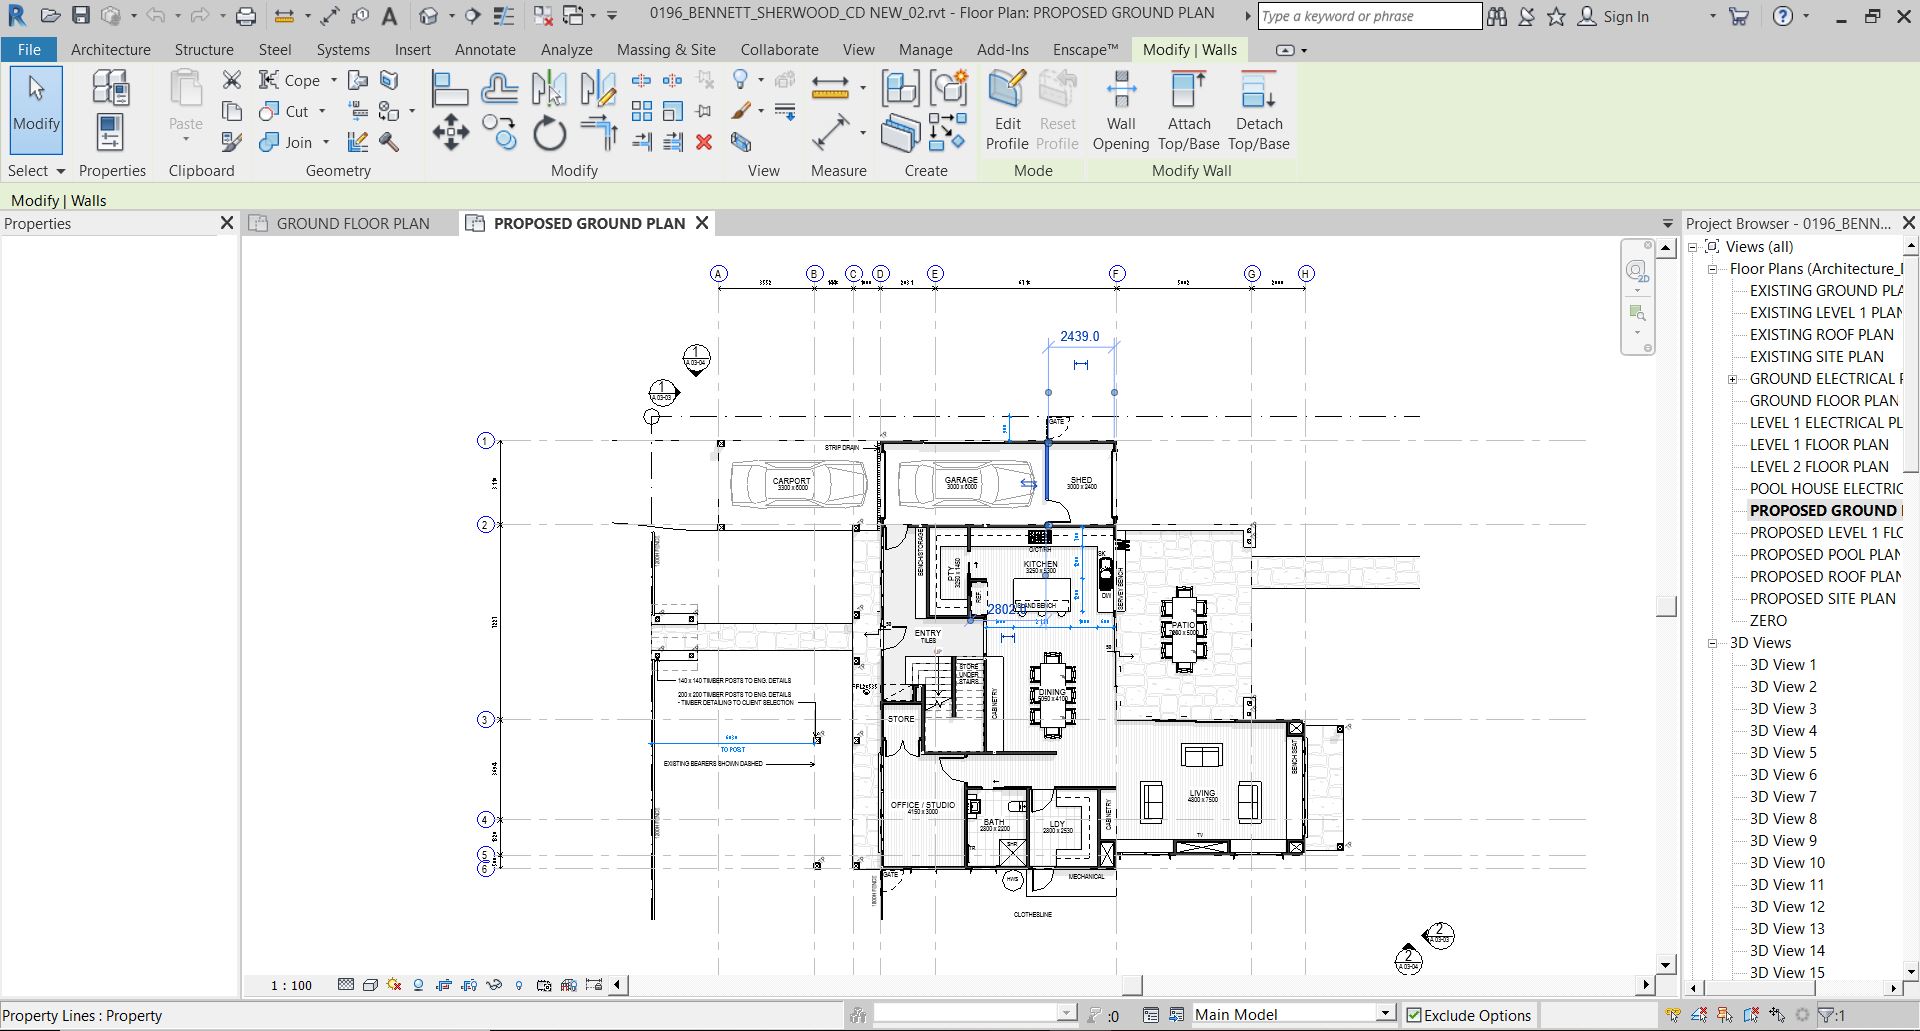This screenshot has width=1920, height=1031.
Task: Open the Massing & Site tab
Action: click(666, 49)
